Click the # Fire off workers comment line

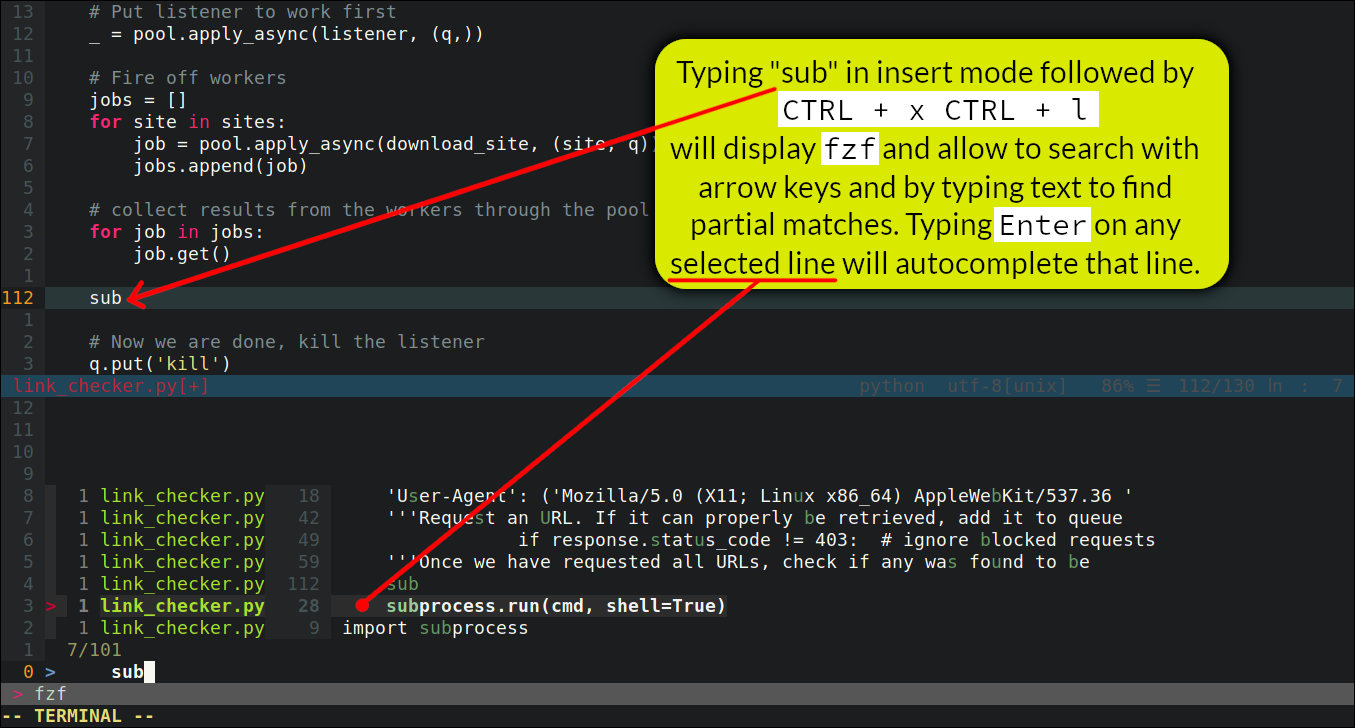(185, 77)
